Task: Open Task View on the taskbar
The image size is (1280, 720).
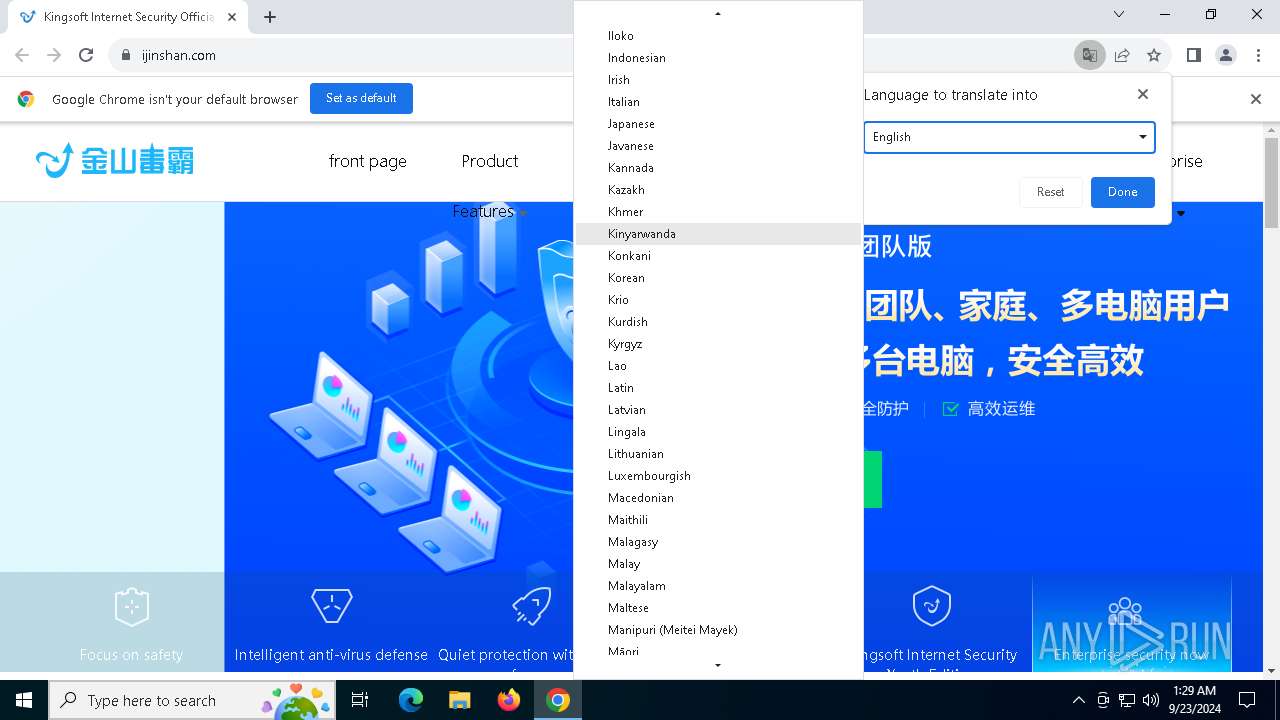Action: 360,700
